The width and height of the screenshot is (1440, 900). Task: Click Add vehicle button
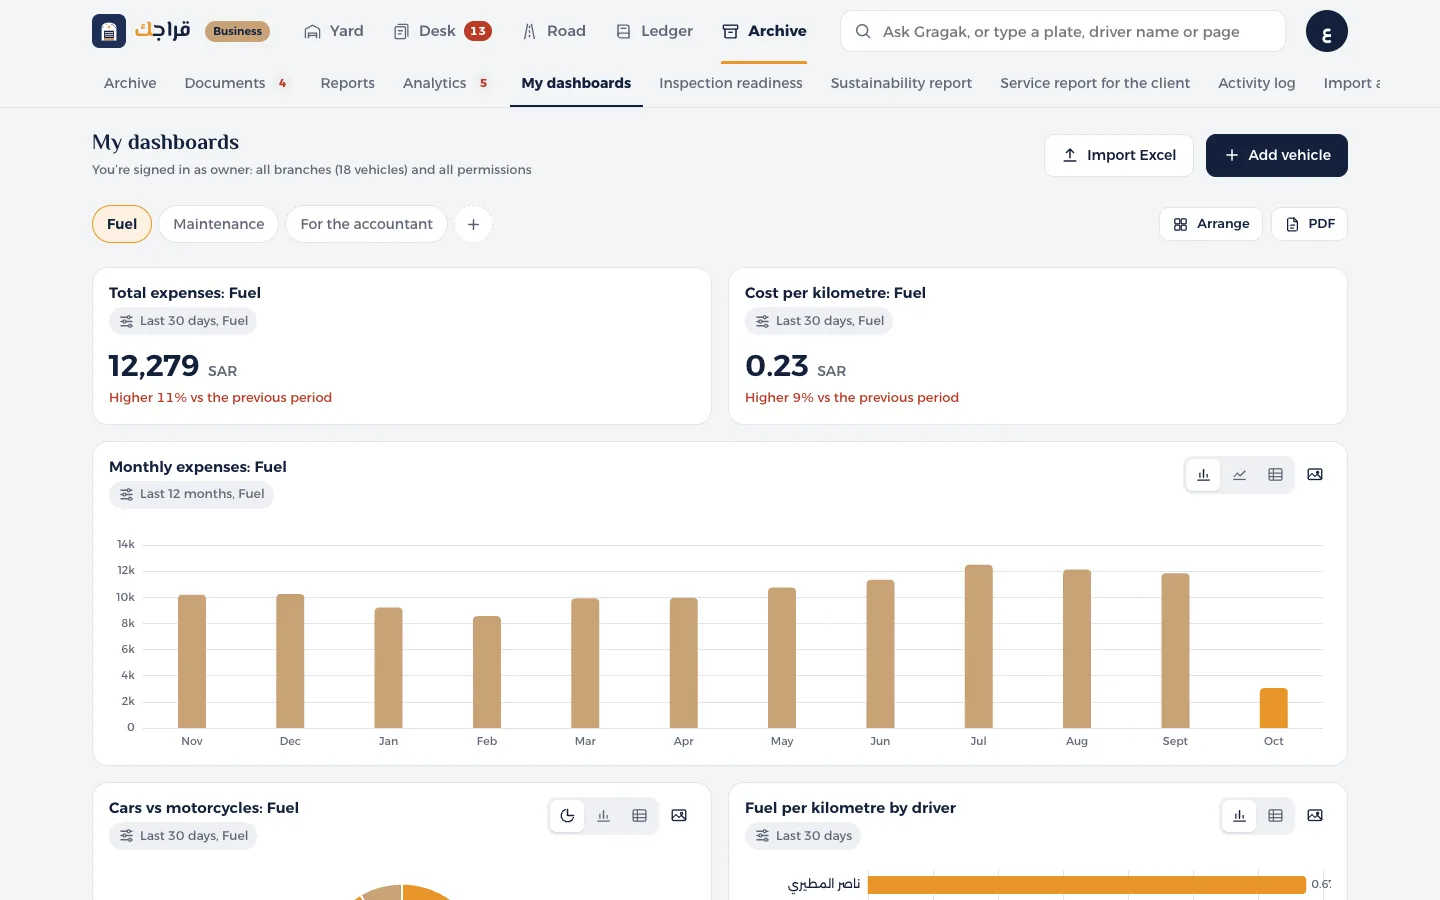pyautogui.click(x=1277, y=155)
